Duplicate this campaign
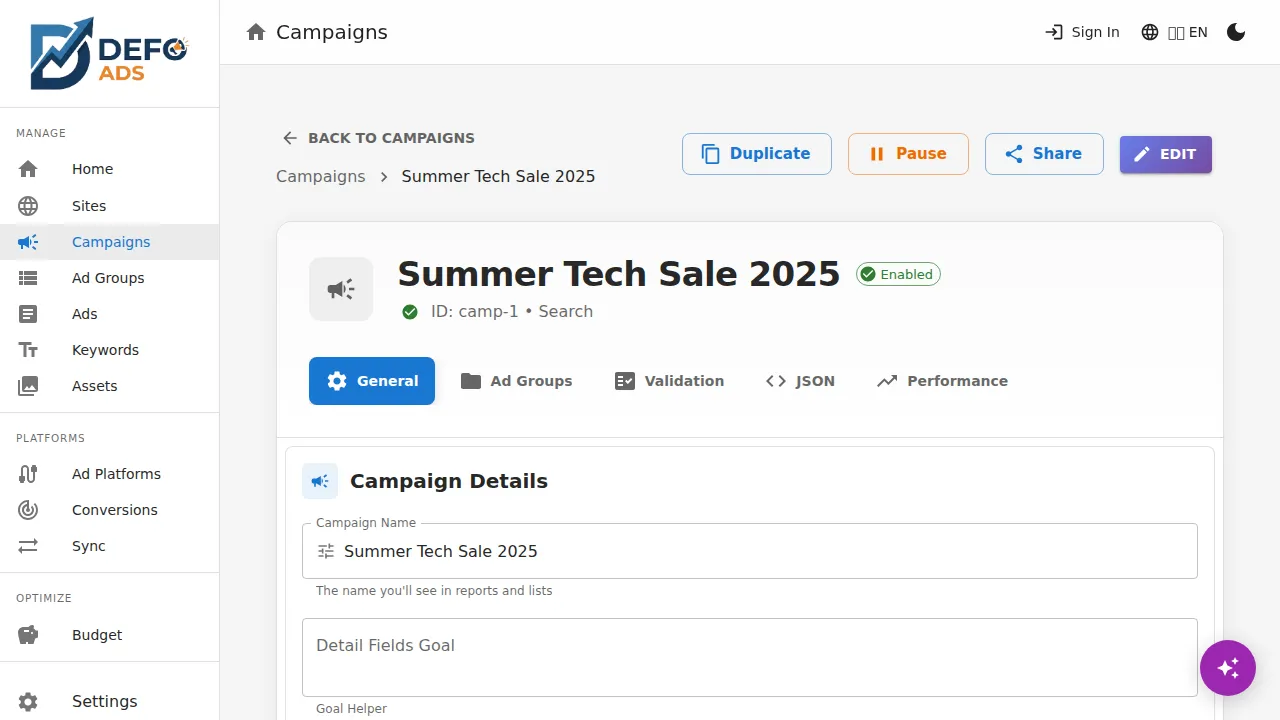The image size is (1280, 720). coord(757,154)
